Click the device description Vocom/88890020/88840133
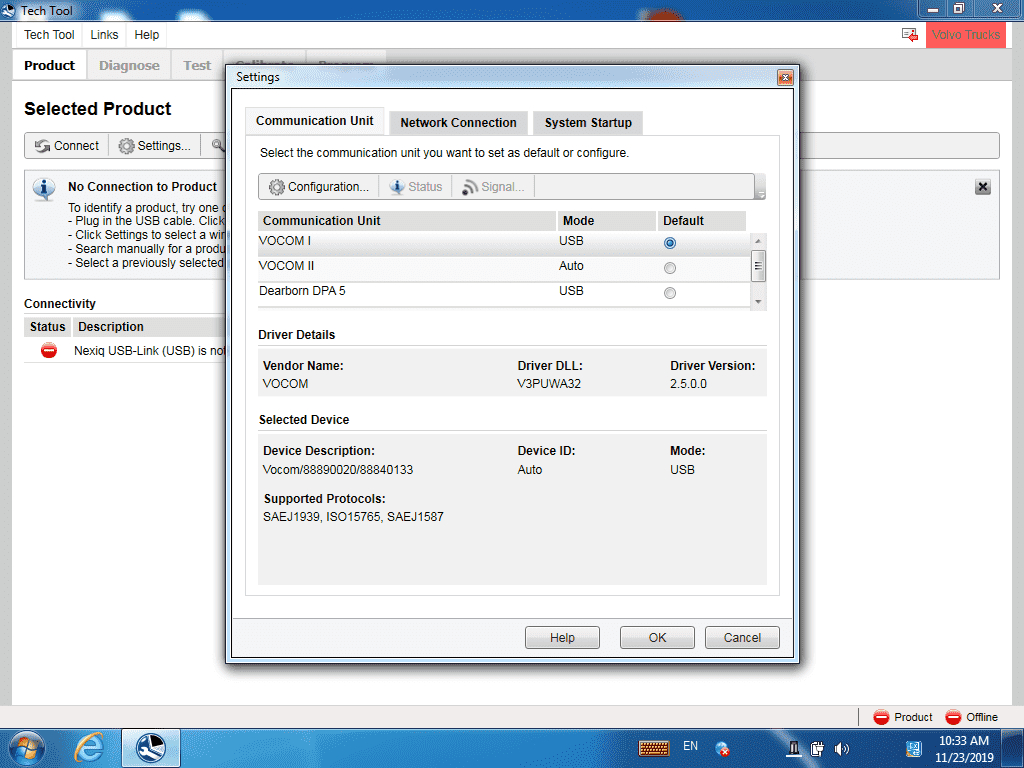1024x768 pixels. click(338, 470)
